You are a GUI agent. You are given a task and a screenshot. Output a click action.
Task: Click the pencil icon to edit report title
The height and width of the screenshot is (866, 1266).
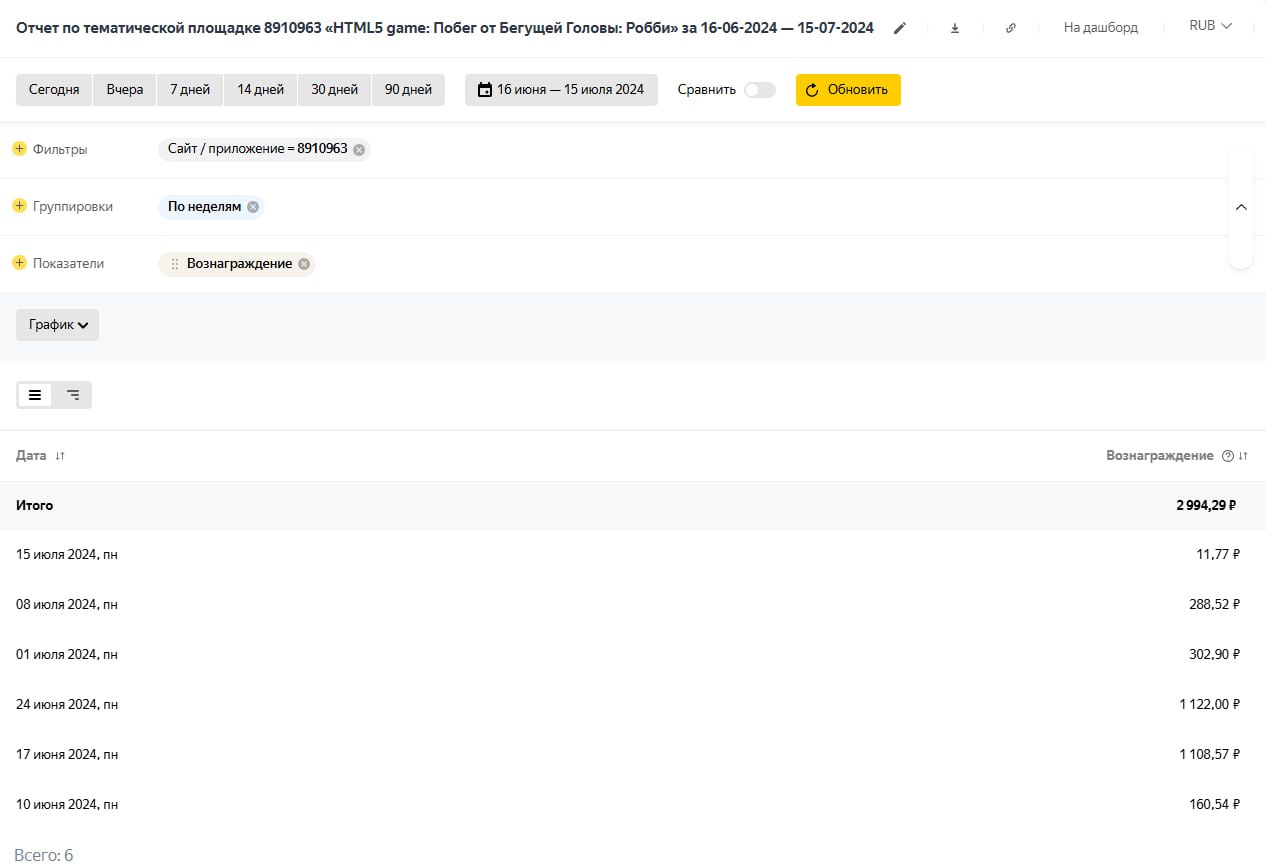(900, 28)
